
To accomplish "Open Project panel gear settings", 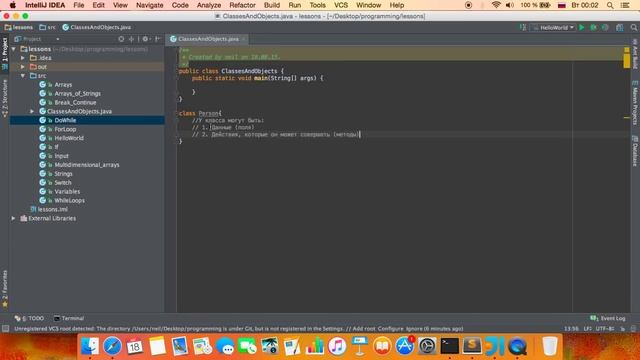I will click(146, 39).
